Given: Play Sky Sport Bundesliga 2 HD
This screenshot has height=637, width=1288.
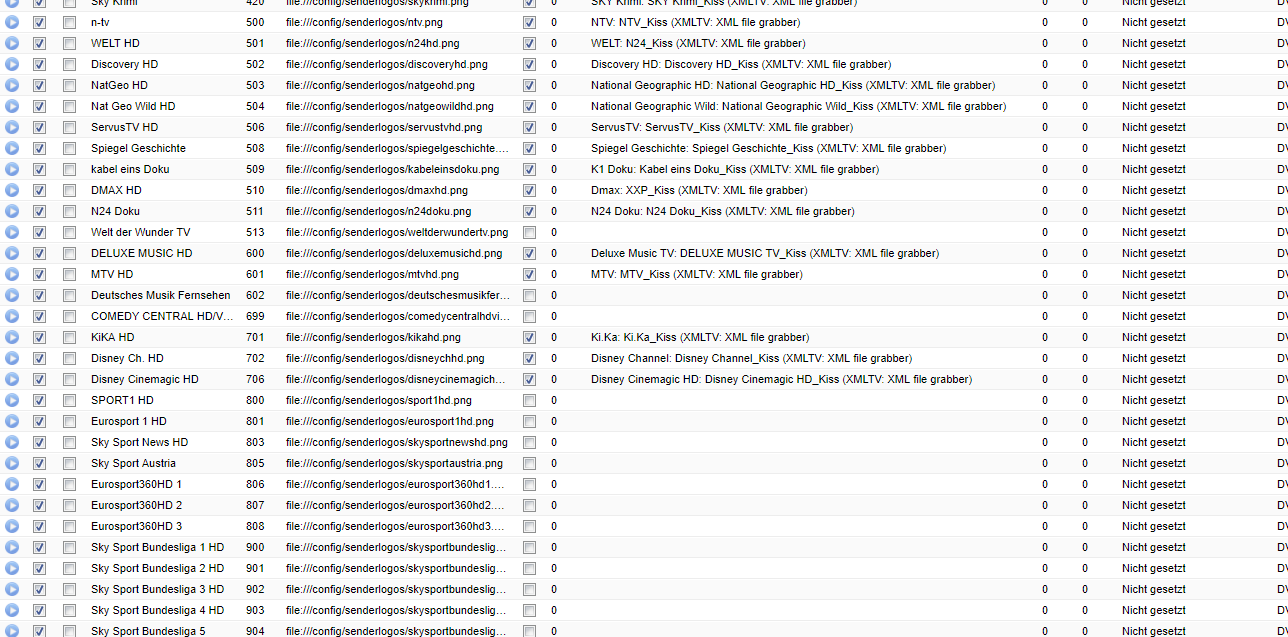Looking at the screenshot, I should pyautogui.click(x=12, y=568).
